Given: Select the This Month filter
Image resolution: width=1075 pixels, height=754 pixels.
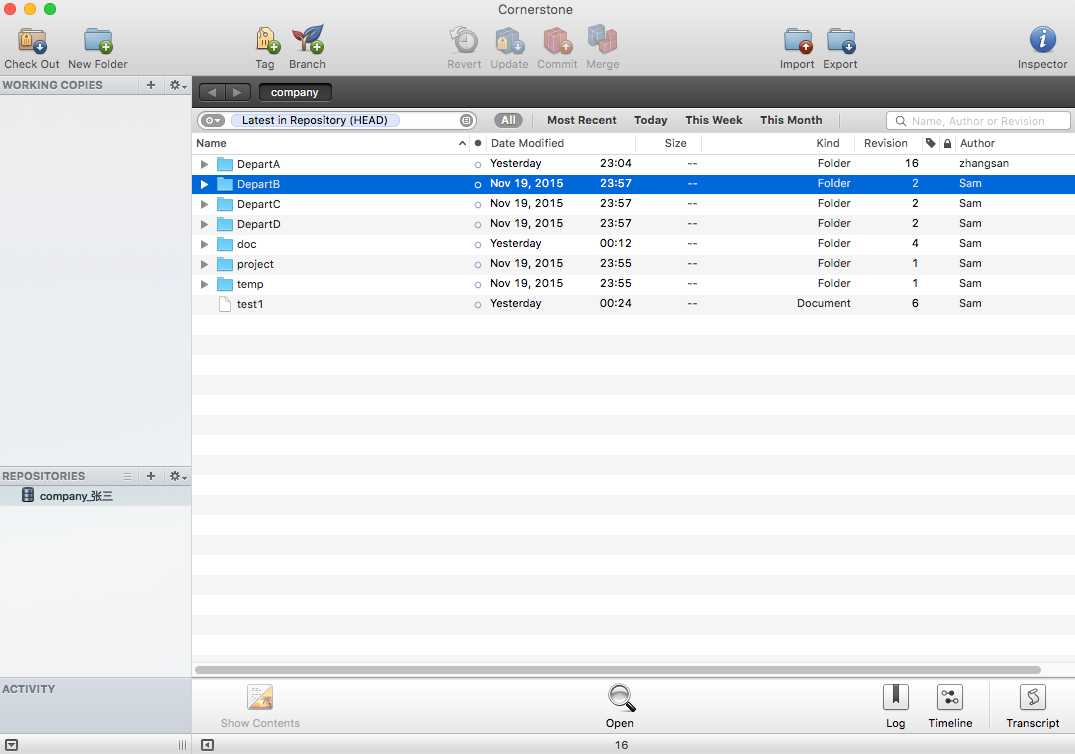Looking at the screenshot, I should pos(791,120).
